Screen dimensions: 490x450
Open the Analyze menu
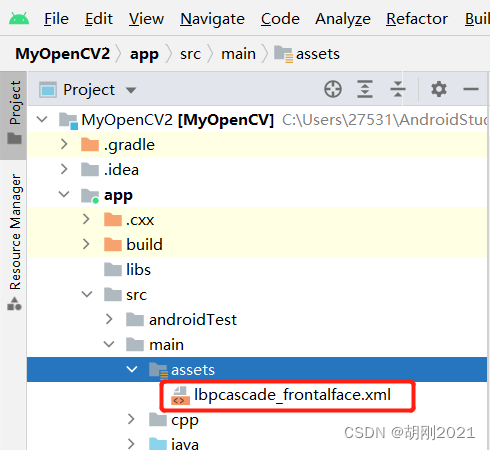(x=343, y=19)
